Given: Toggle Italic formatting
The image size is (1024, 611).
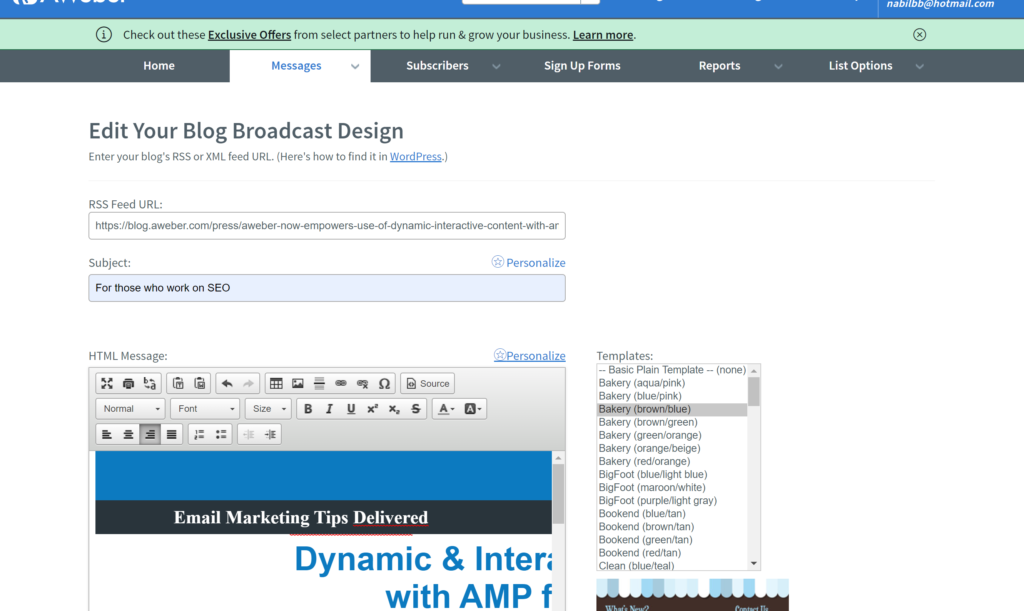Looking at the screenshot, I should pyautogui.click(x=330, y=409).
